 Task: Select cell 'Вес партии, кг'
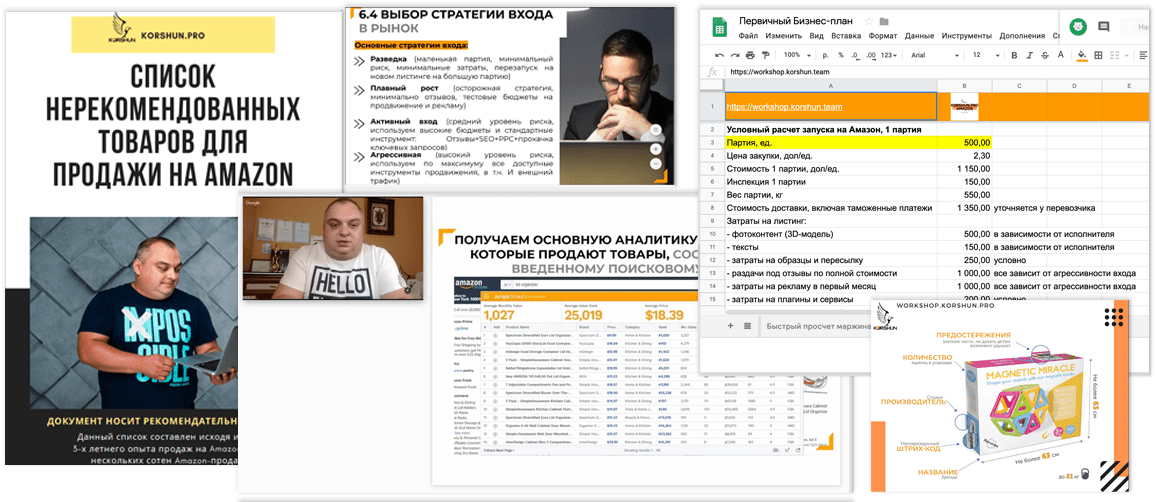click(831, 195)
